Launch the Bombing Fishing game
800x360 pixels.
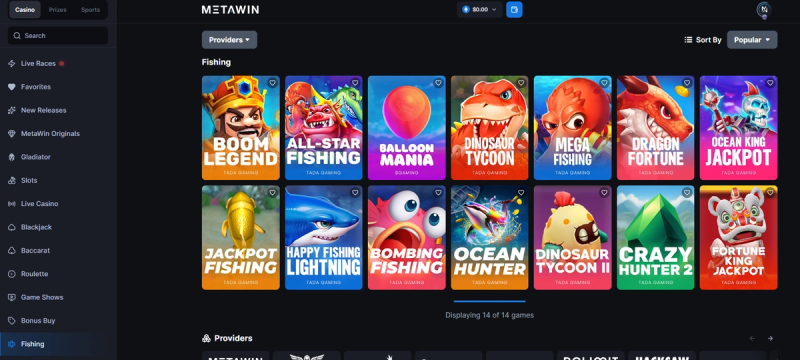(x=407, y=238)
